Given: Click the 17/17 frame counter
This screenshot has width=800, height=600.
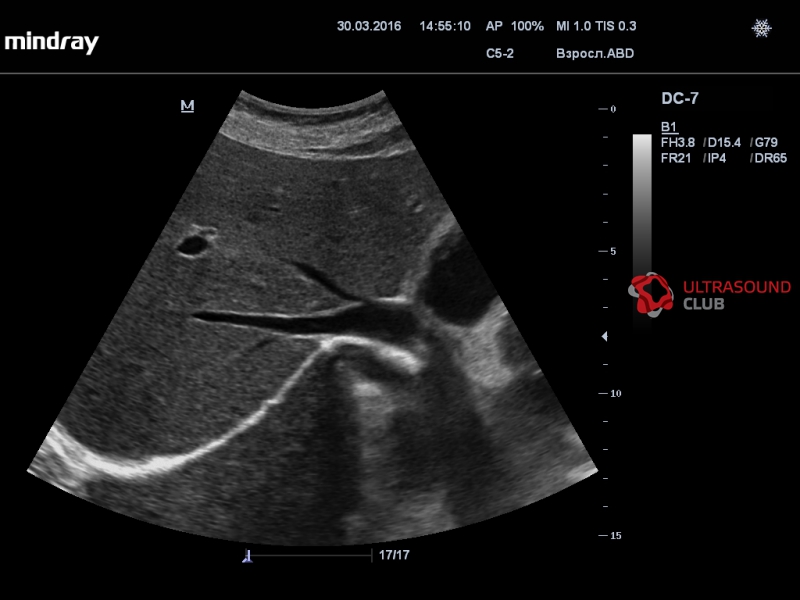Looking at the screenshot, I should click(x=394, y=555).
